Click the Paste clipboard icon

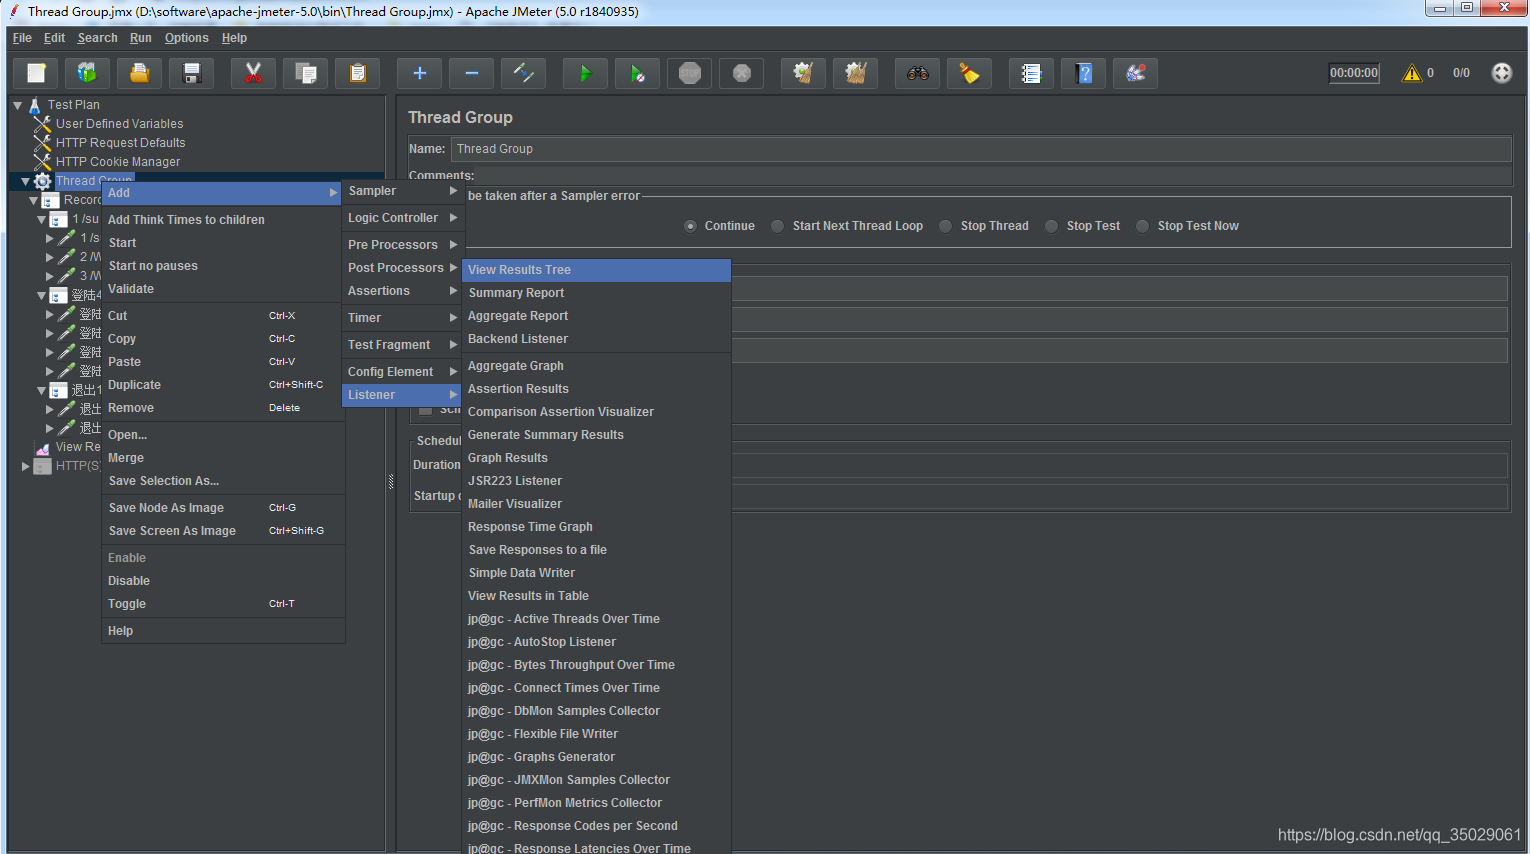coord(357,73)
